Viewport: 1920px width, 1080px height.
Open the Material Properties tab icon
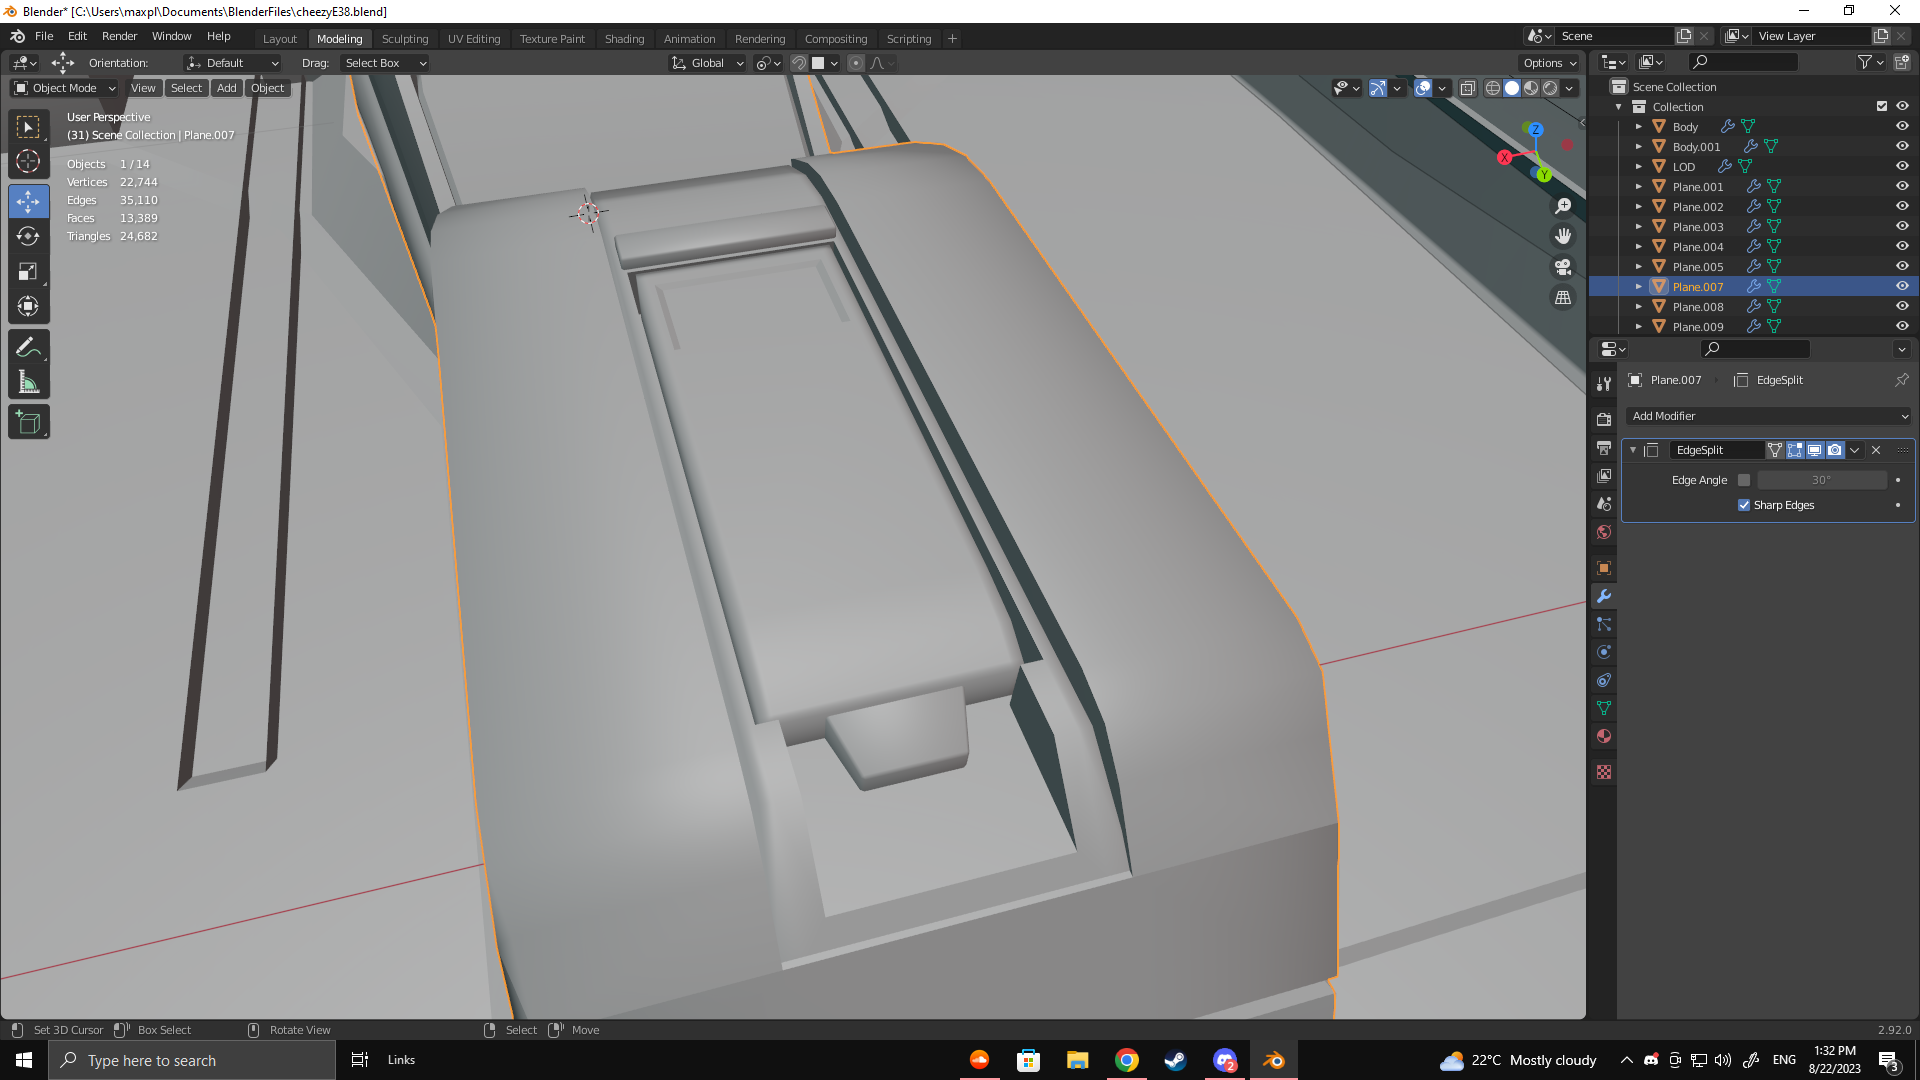1604,737
